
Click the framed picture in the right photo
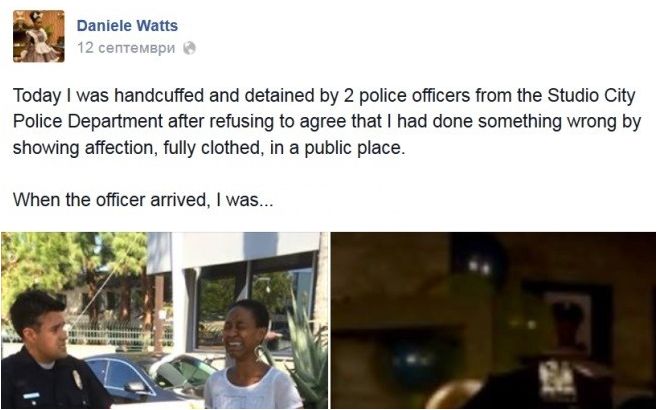pos(569,322)
